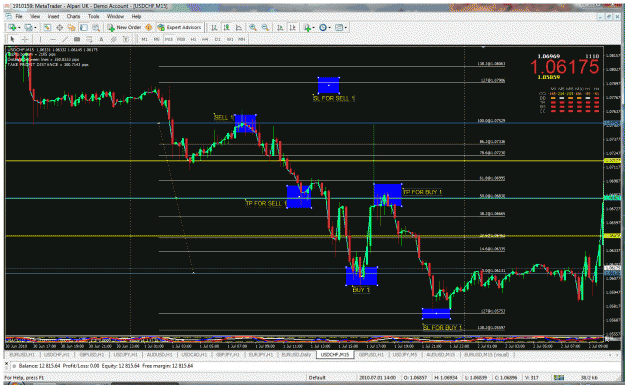This screenshot has width=625, height=385.
Task: Switch to the EURUSD,Daily chart tab
Action: 296,354
